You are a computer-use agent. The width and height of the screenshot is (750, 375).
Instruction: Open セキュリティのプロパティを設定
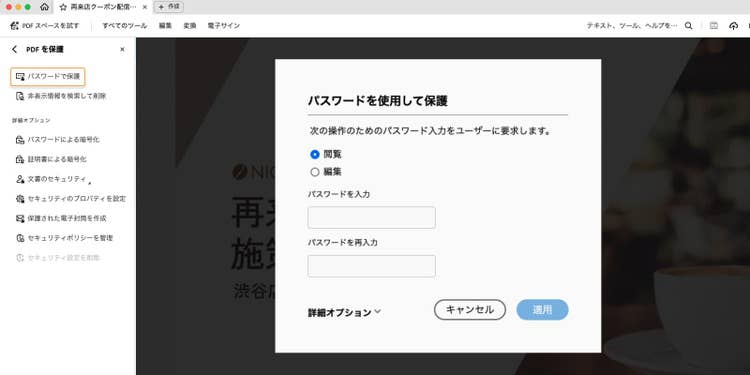pyautogui.click(x=71, y=199)
